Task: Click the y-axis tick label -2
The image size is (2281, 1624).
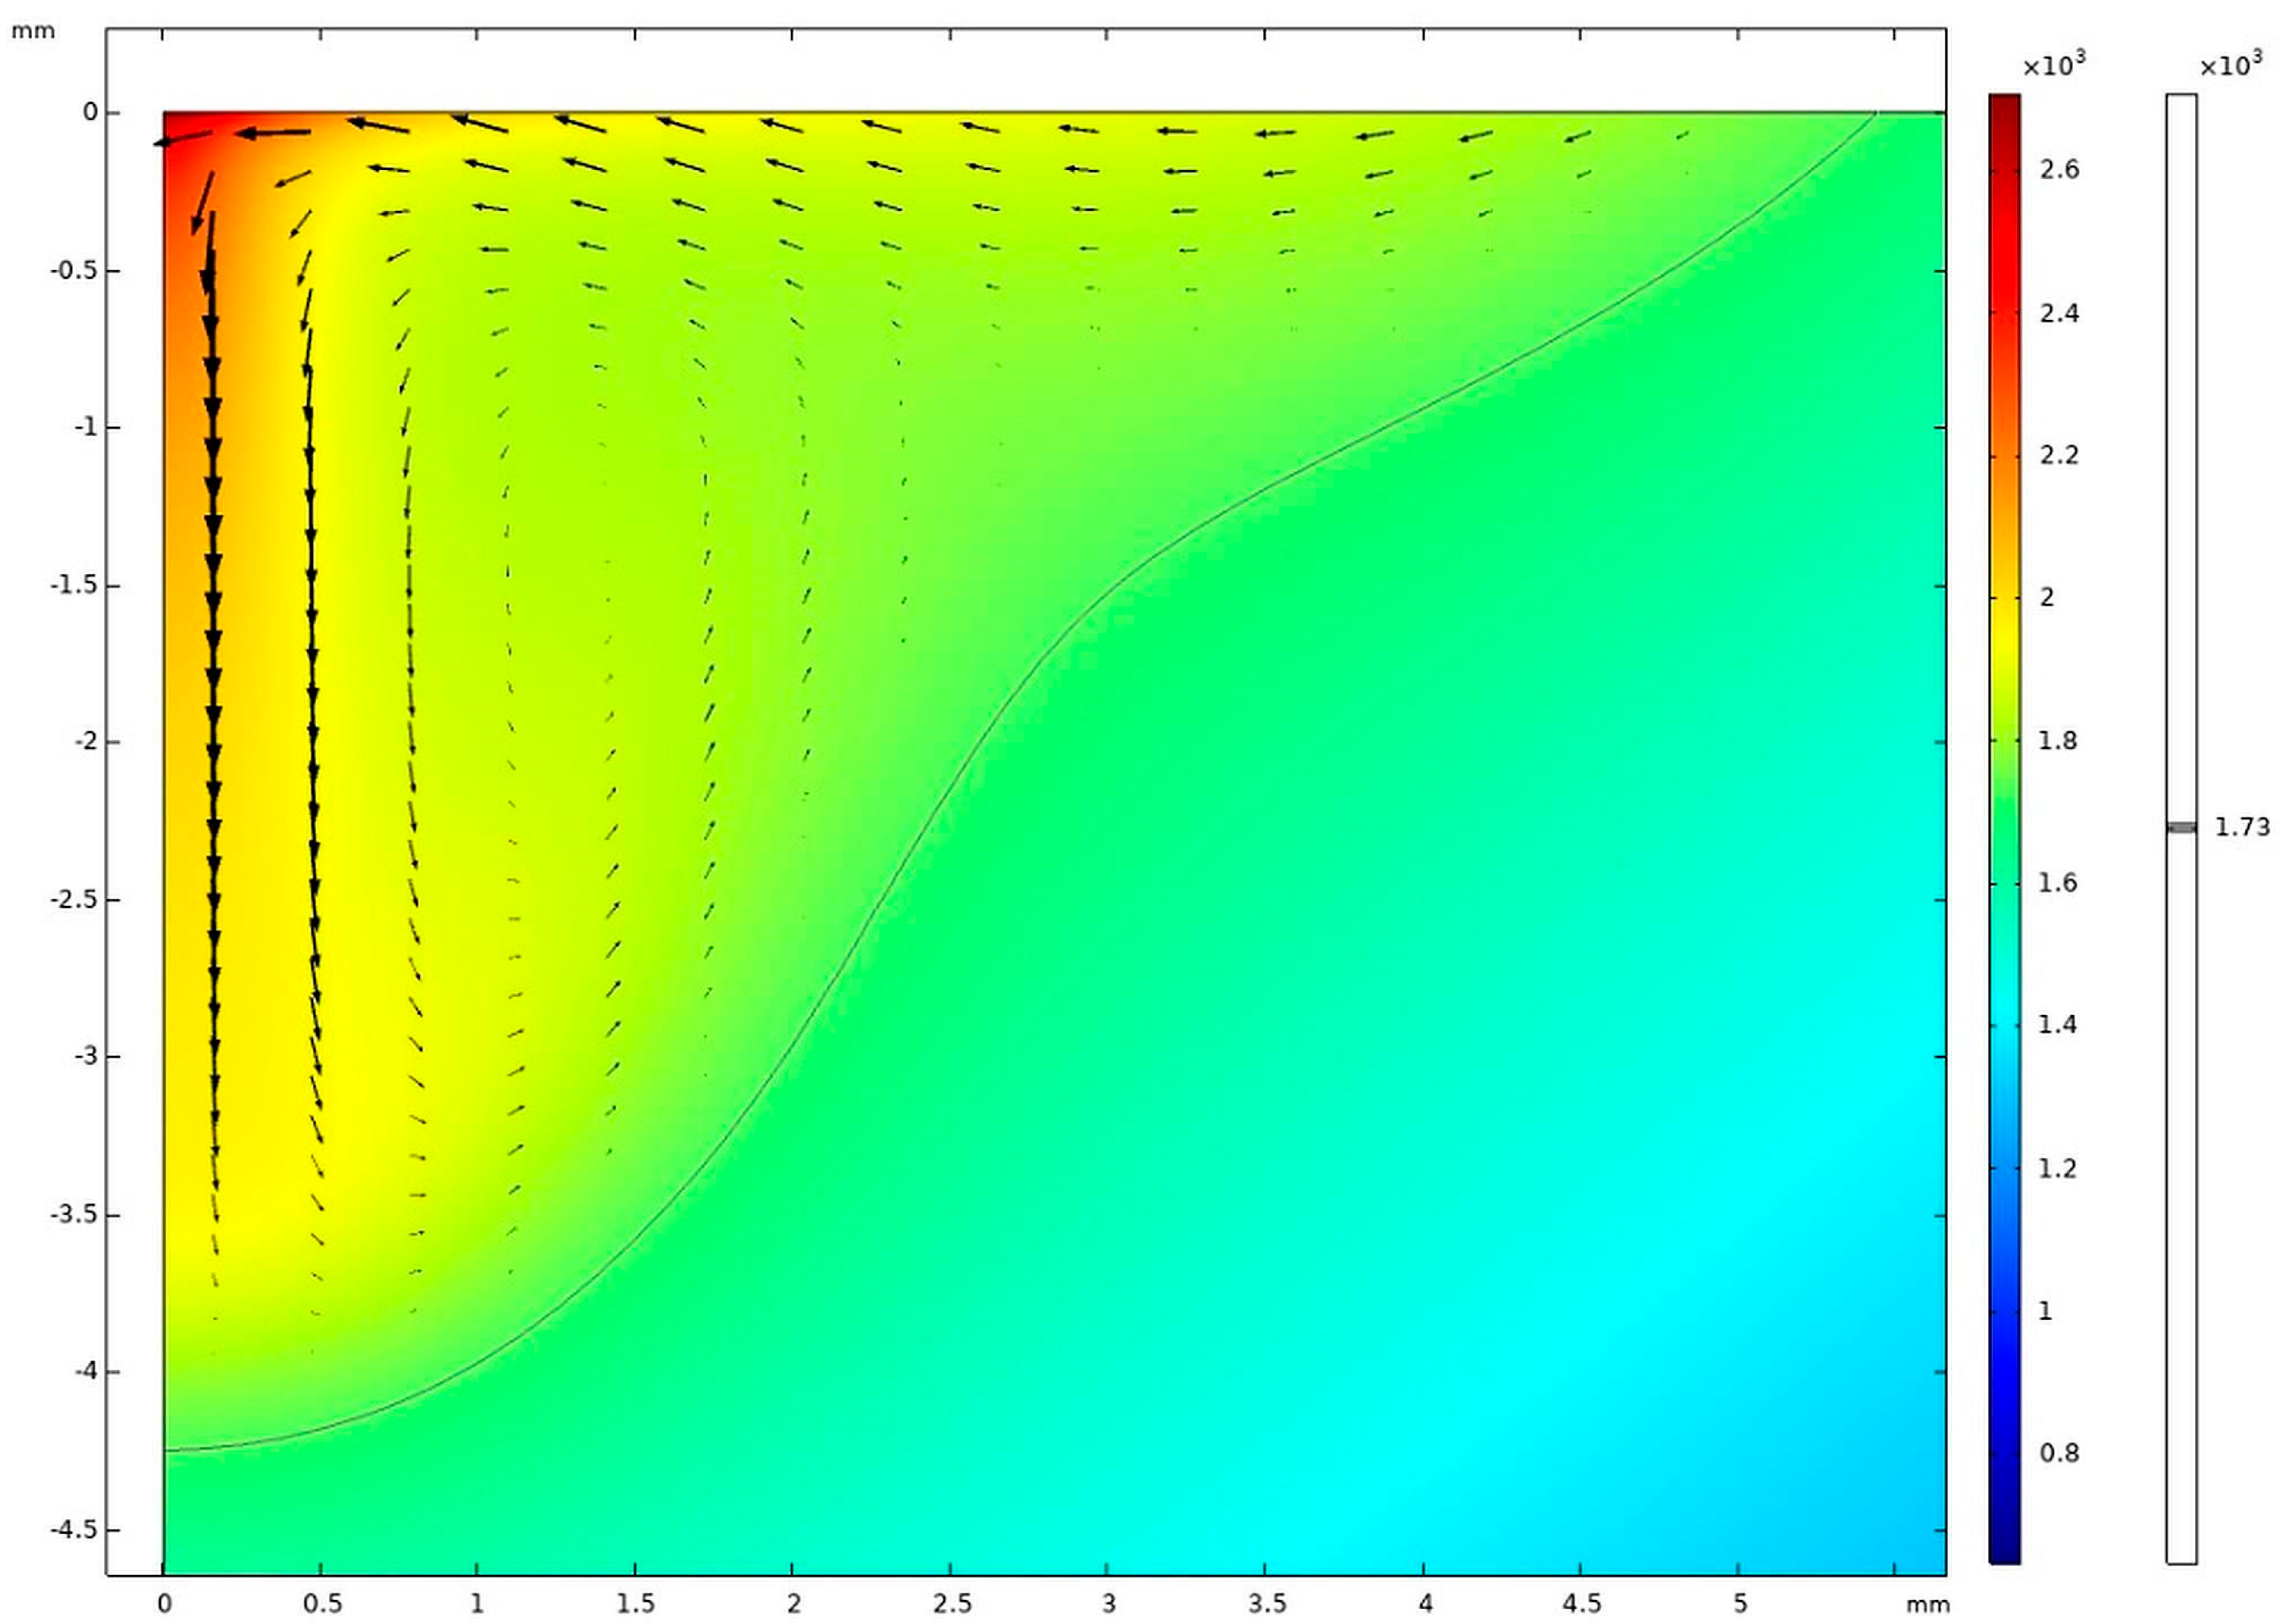Action: point(86,742)
